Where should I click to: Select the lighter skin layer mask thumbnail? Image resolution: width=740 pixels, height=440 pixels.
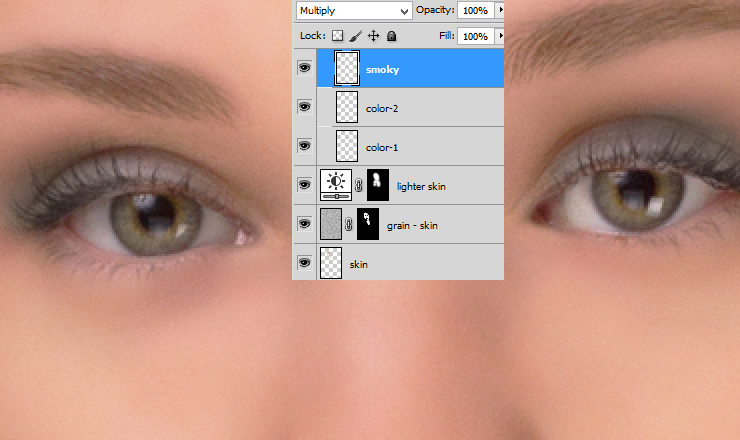(x=378, y=185)
